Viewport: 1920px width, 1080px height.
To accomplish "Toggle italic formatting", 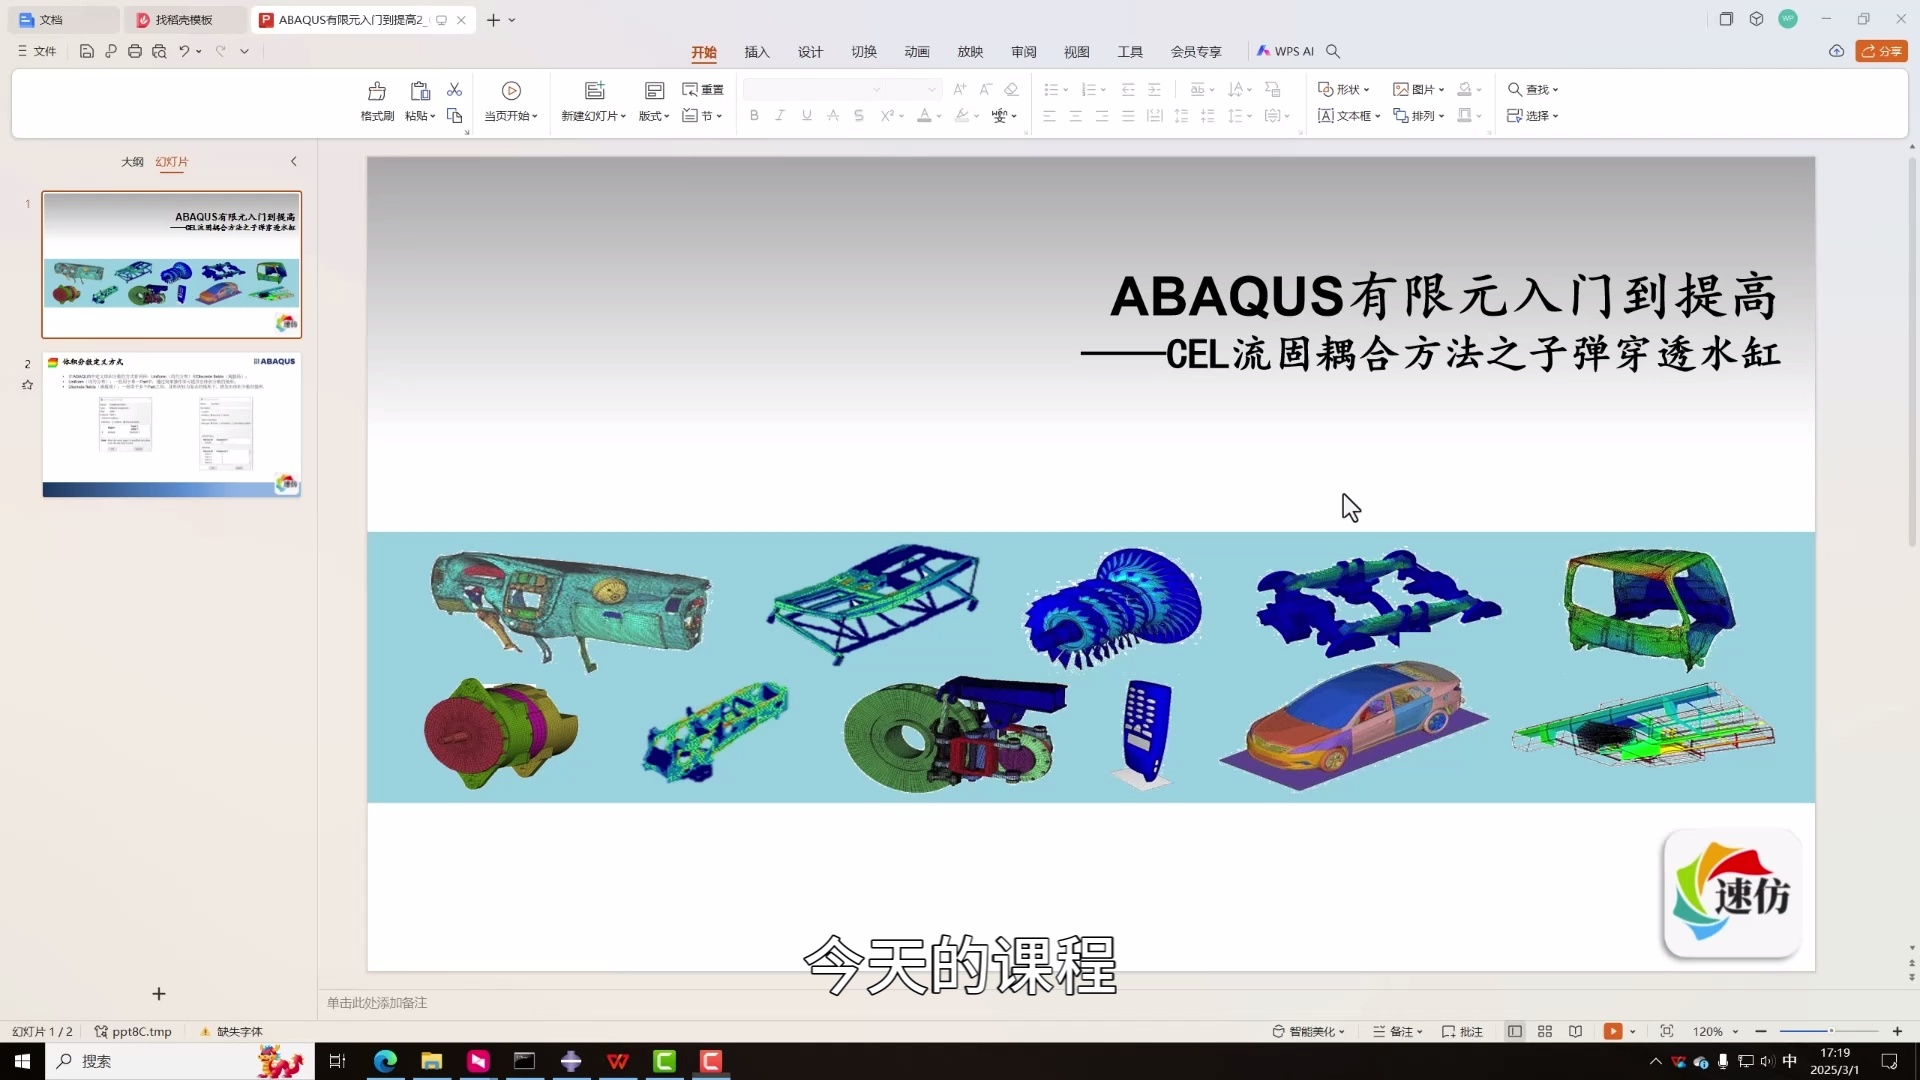I will tap(780, 116).
